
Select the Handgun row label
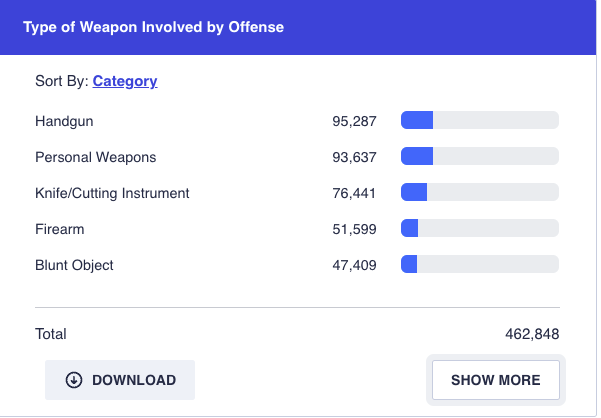pos(64,121)
